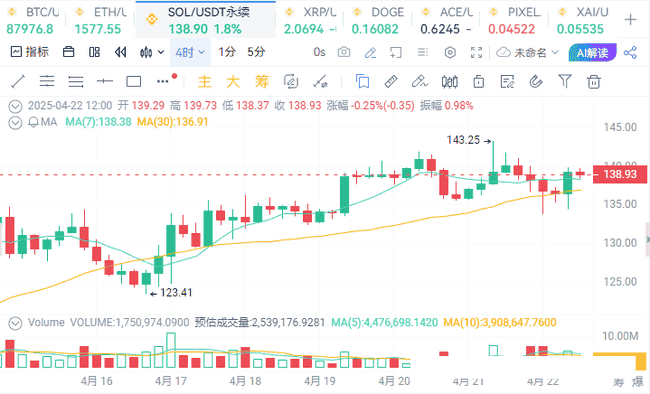Add a new ticker tab with plus
This screenshot has height=394, width=650.
coord(631,19)
